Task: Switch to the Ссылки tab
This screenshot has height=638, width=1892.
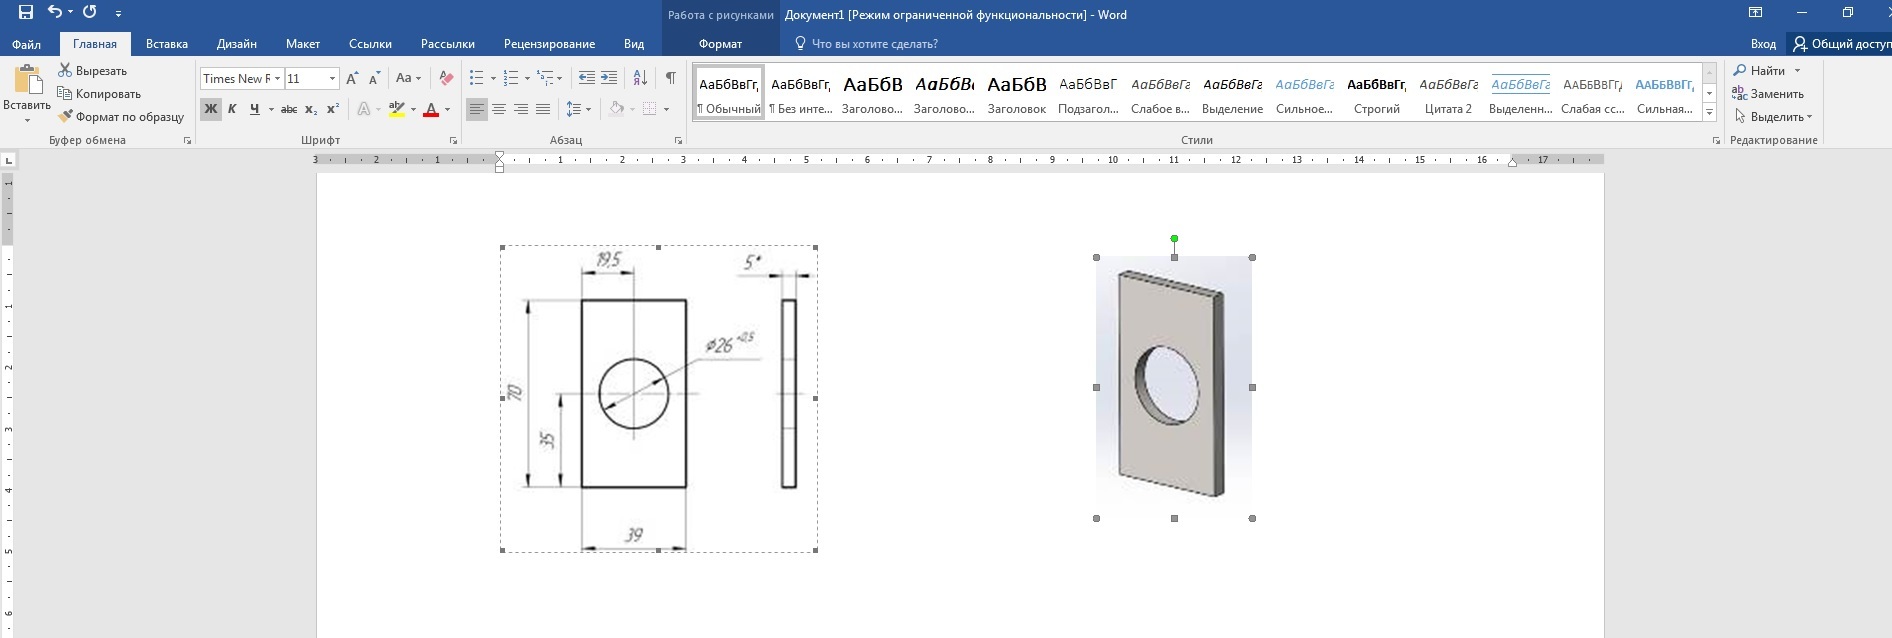Action: (x=370, y=44)
